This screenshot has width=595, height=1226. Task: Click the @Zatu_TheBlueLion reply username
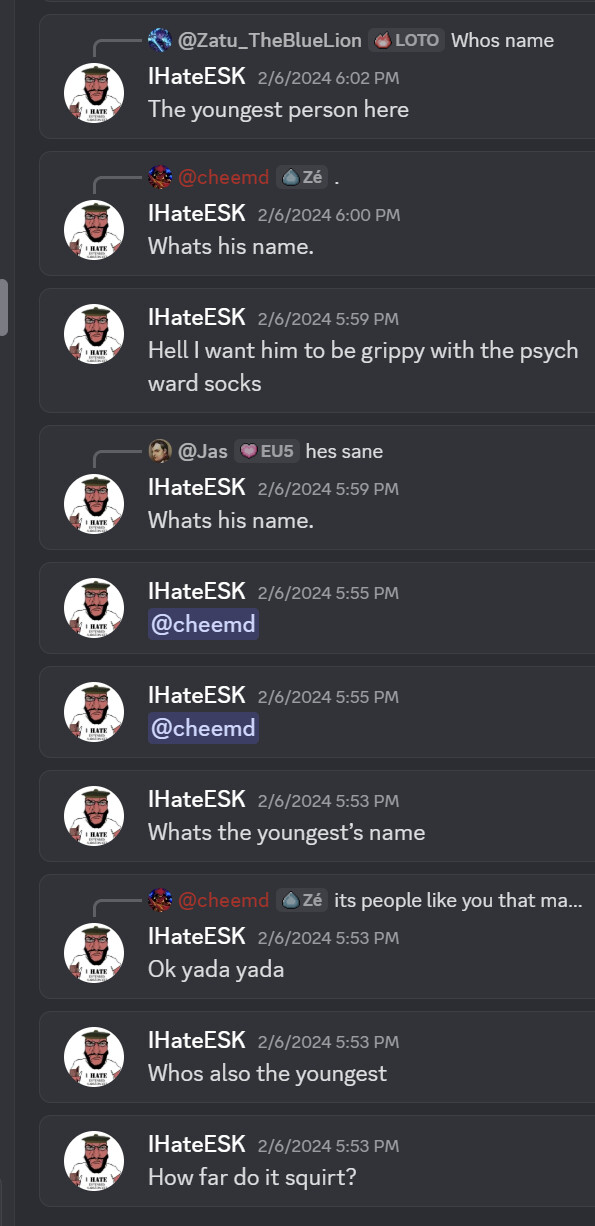click(270, 40)
